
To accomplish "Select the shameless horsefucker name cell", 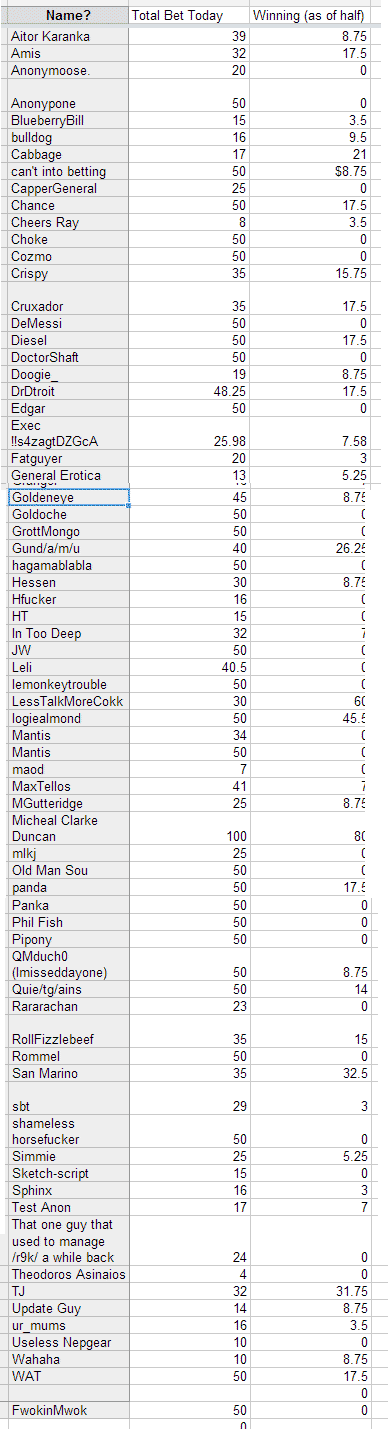I will (x=68, y=1131).
